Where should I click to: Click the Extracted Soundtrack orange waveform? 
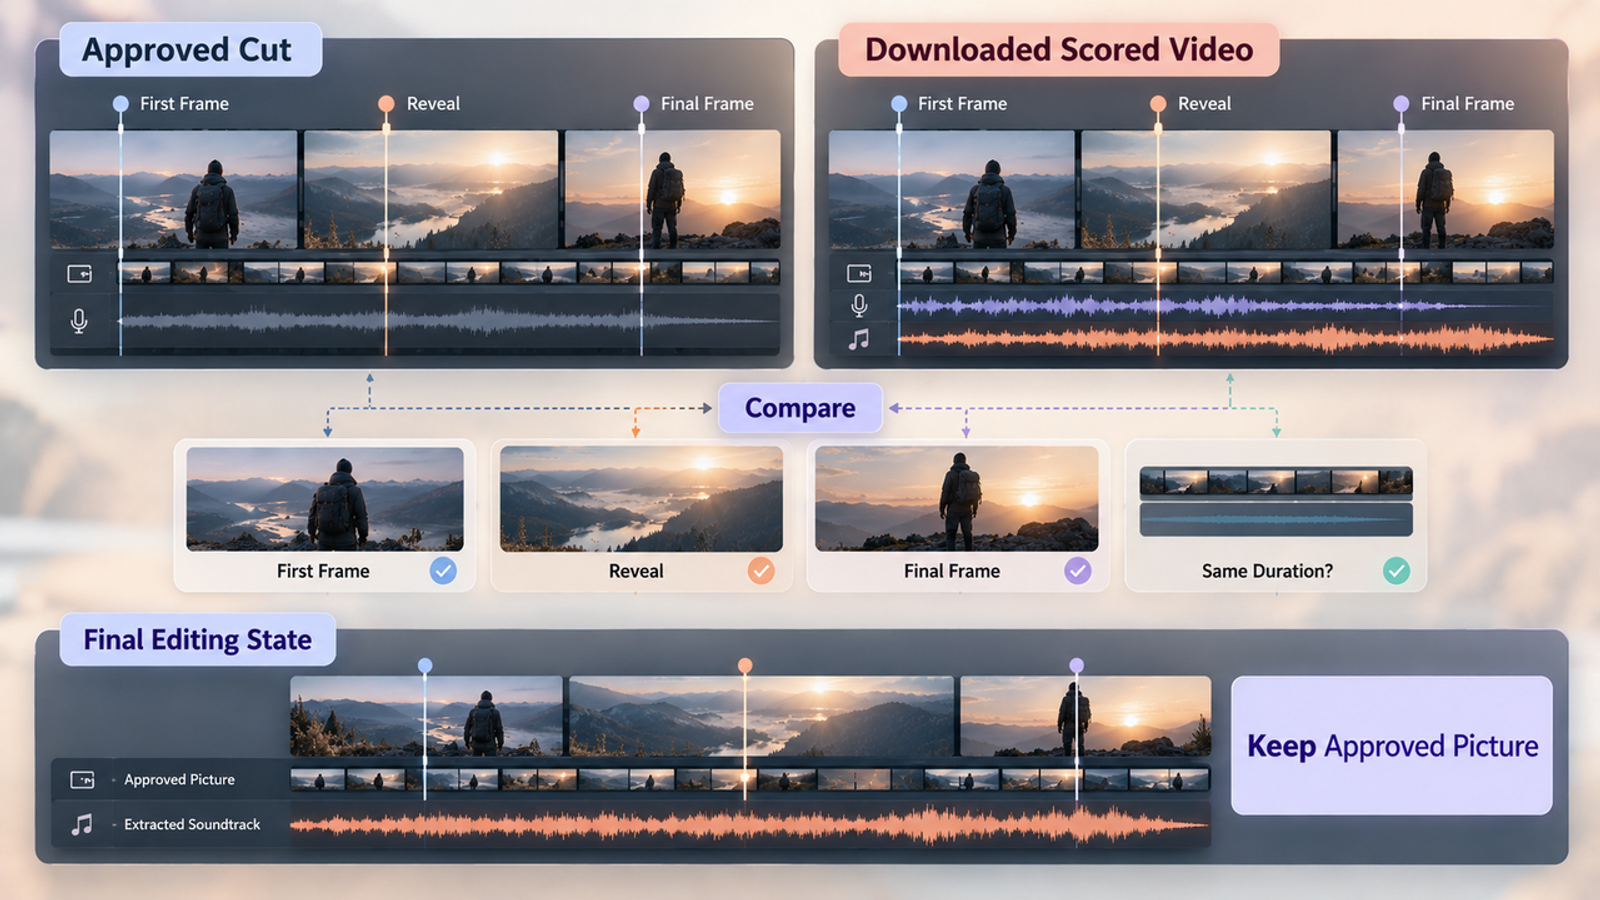click(750, 825)
